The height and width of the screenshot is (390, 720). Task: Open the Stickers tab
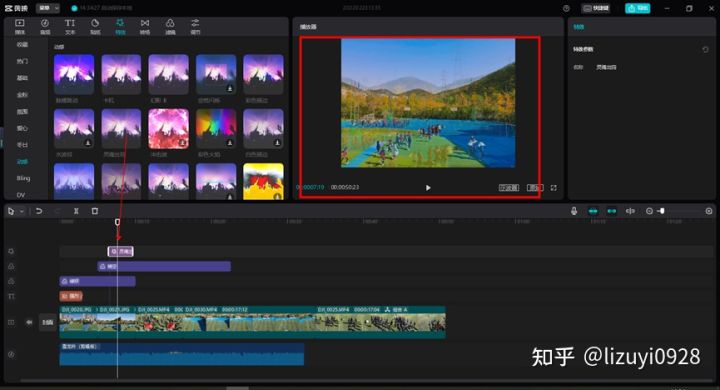pyautogui.click(x=95, y=27)
